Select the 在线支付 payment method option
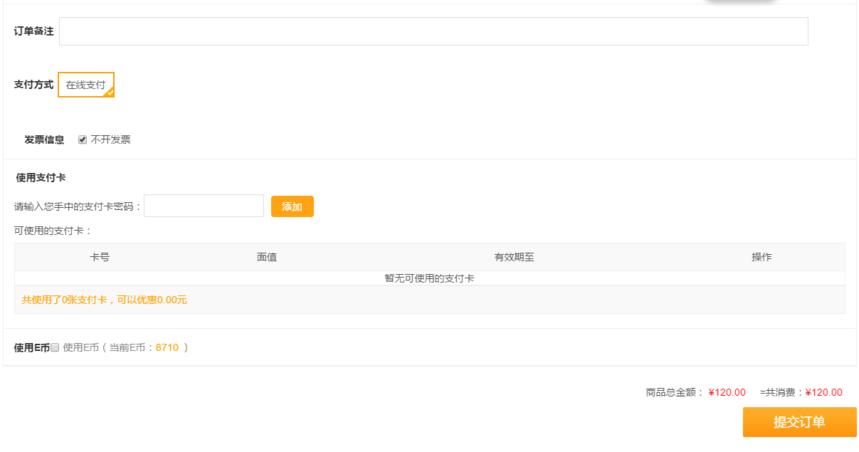859x452 pixels. (x=86, y=85)
